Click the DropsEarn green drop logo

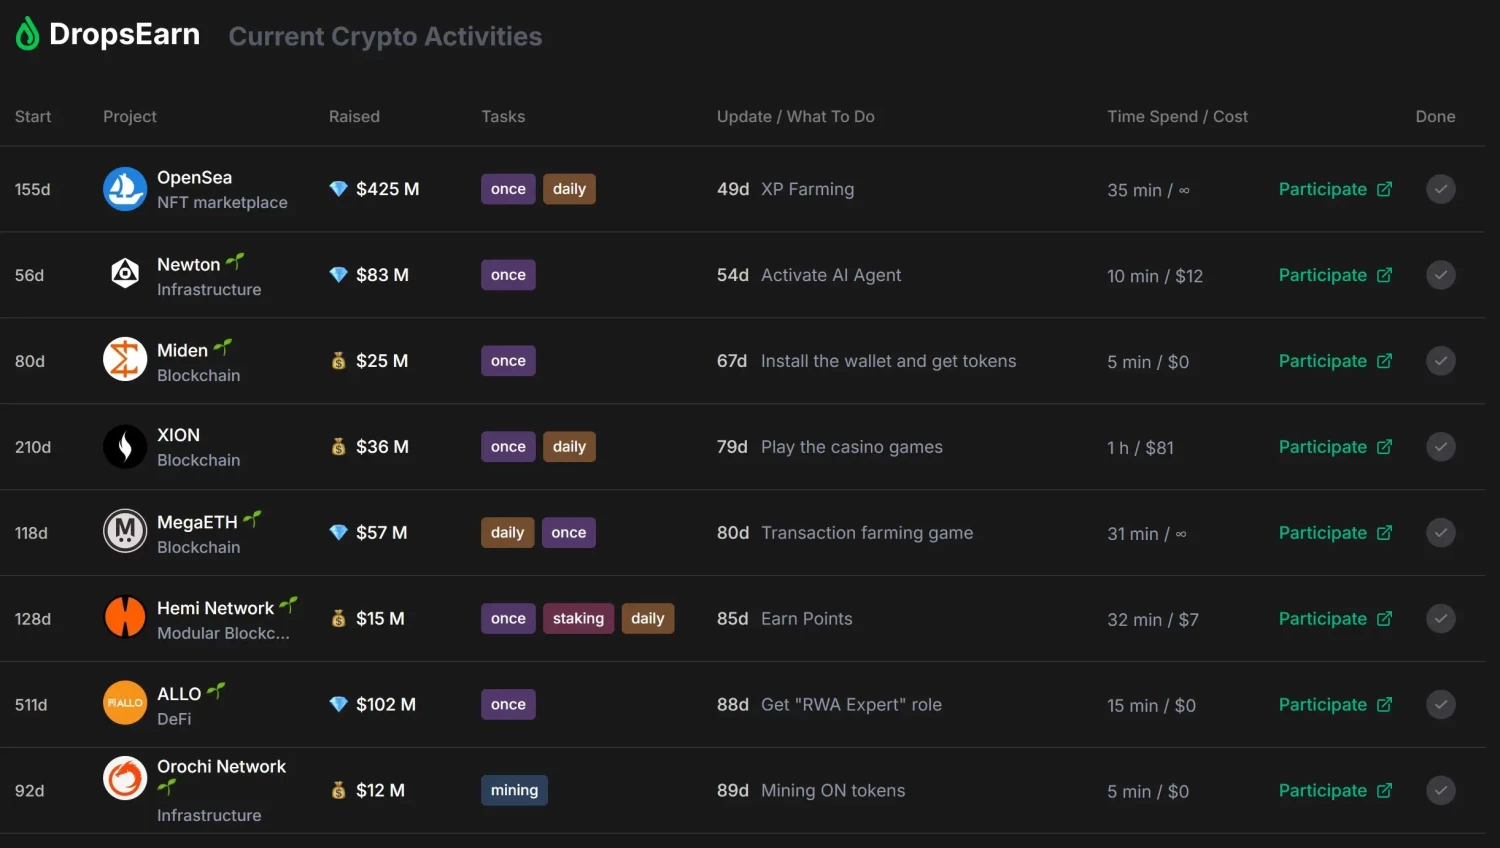click(28, 34)
